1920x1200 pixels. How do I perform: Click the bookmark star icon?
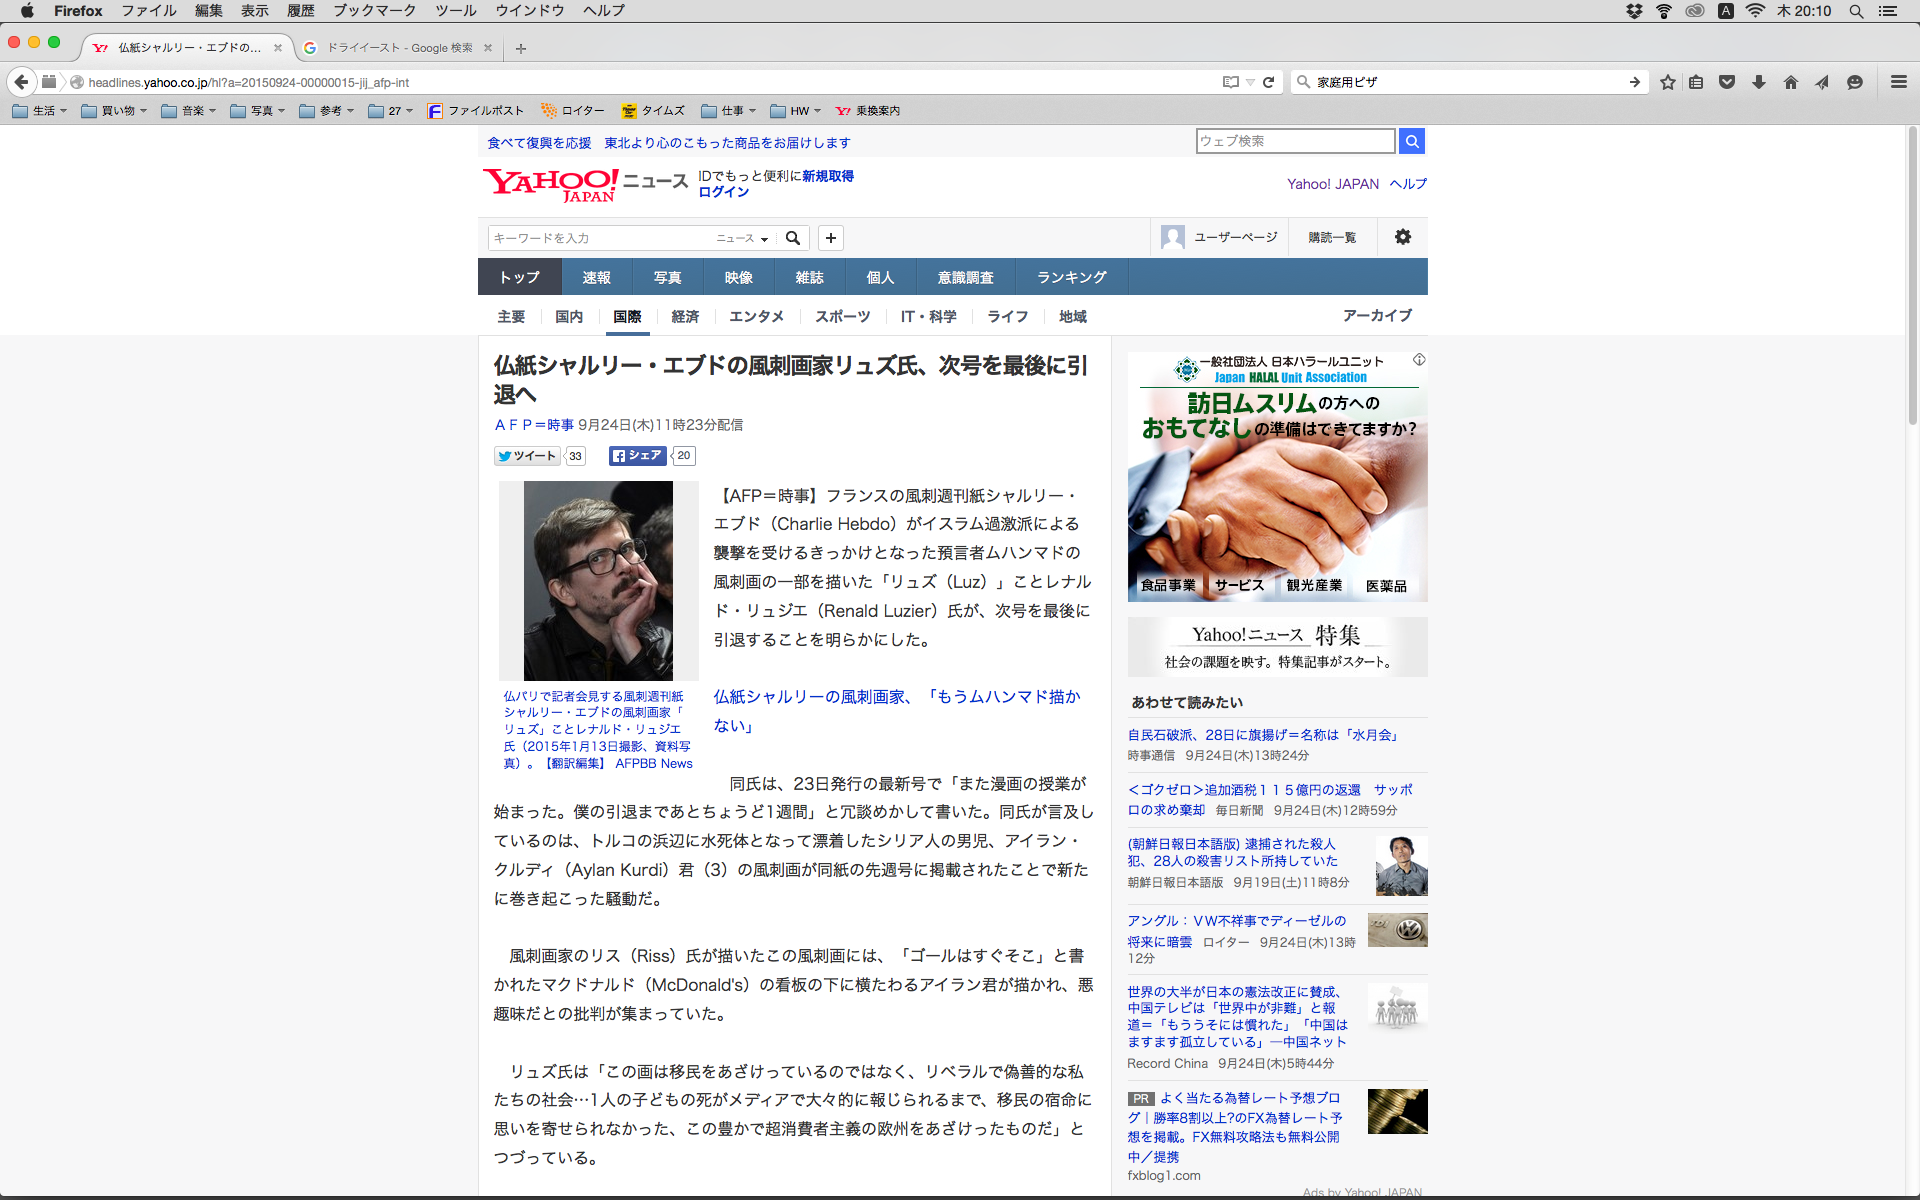click(1667, 82)
